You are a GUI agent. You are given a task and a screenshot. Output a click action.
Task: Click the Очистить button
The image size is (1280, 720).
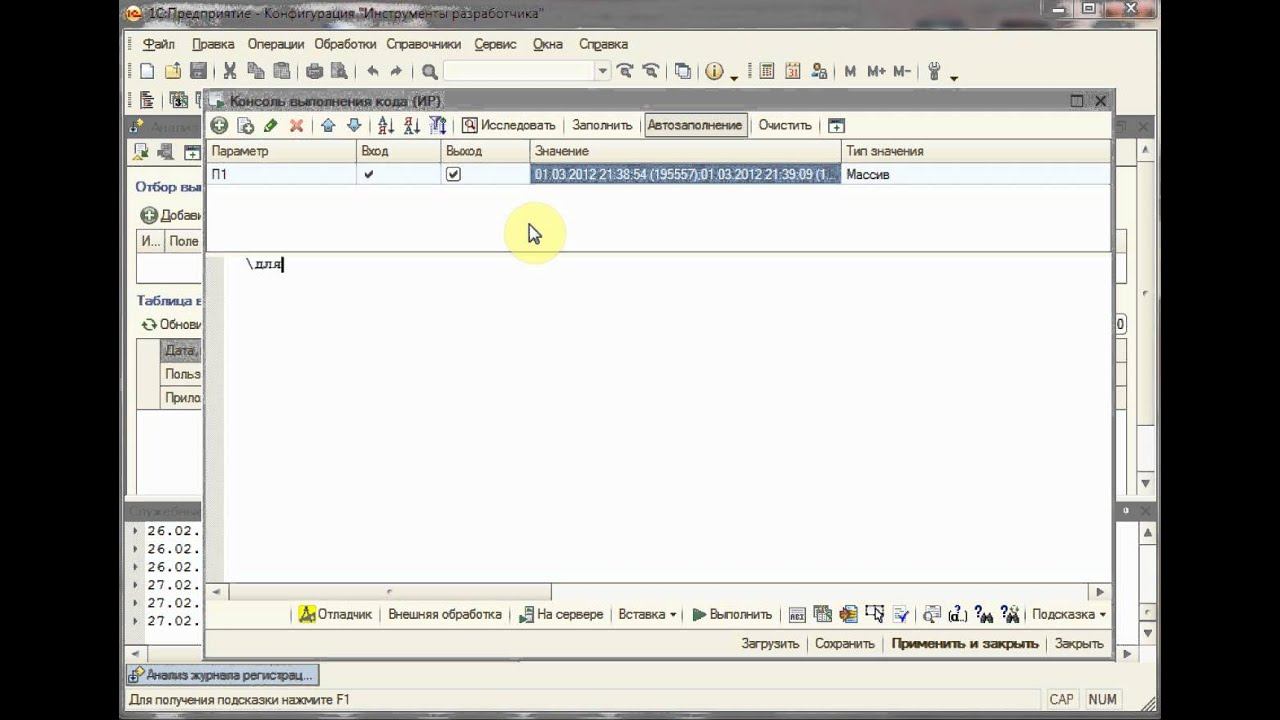click(x=785, y=125)
